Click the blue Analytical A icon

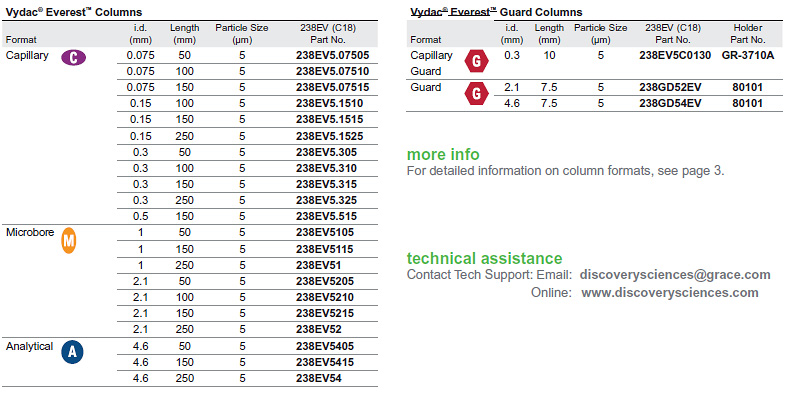click(72, 352)
